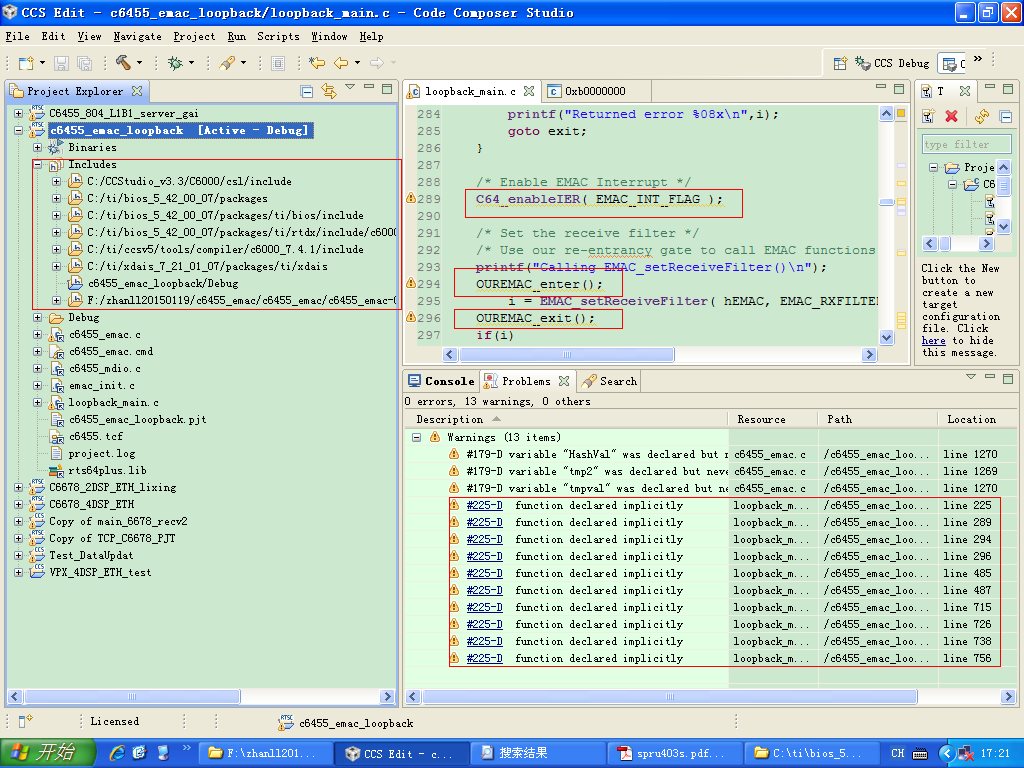Viewport: 1024px width, 768px height.
Task: Click the editor horizontal scrollbar thumb
Action: click(x=566, y=355)
